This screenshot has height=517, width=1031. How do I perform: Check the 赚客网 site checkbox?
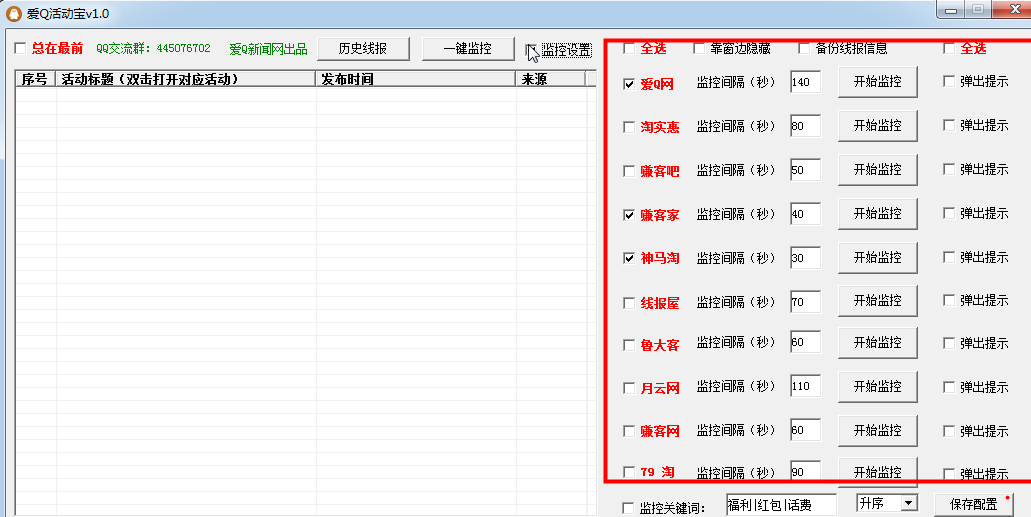coord(629,431)
